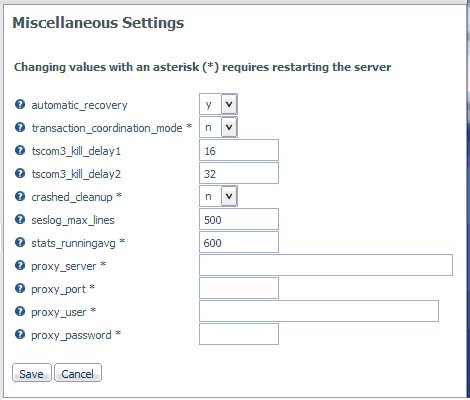Focus the proxy_port input box
The height and width of the screenshot is (400, 470).
click(239, 288)
